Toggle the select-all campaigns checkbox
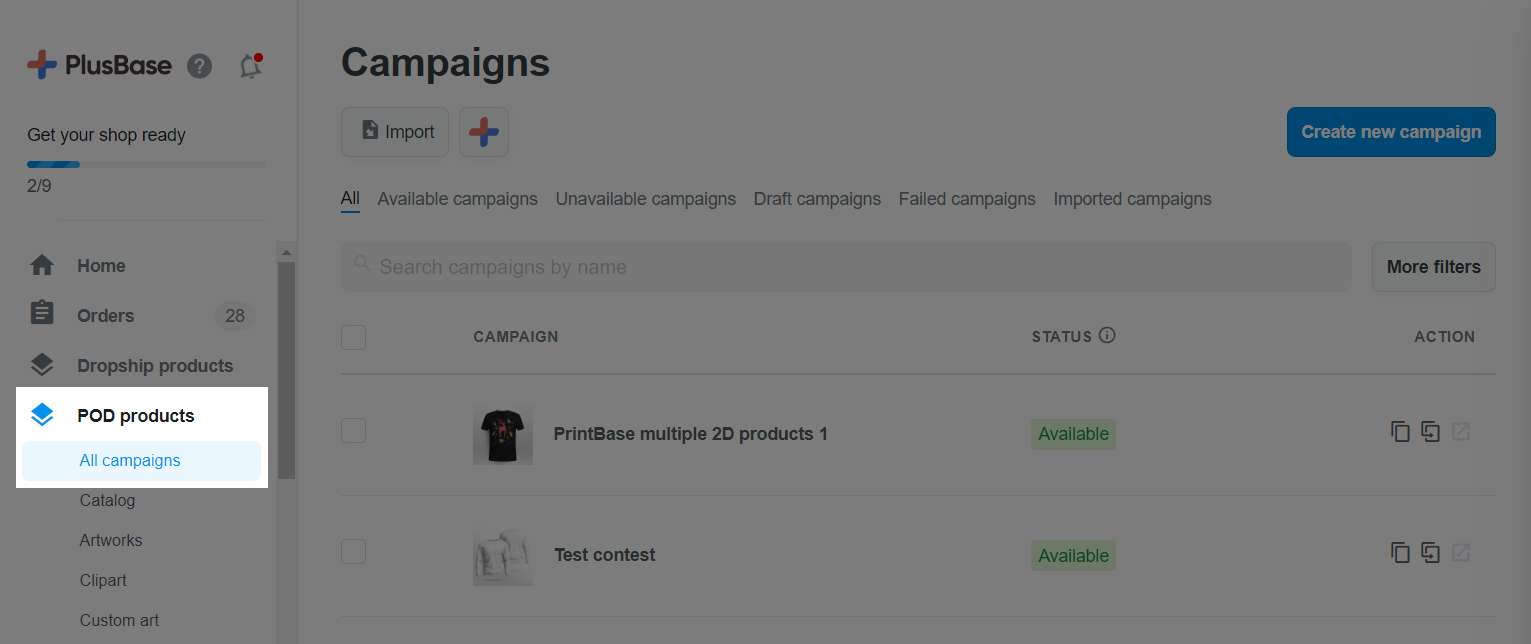Image resolution: width=1531 pixels, height=644 pixels. point(353,337)
